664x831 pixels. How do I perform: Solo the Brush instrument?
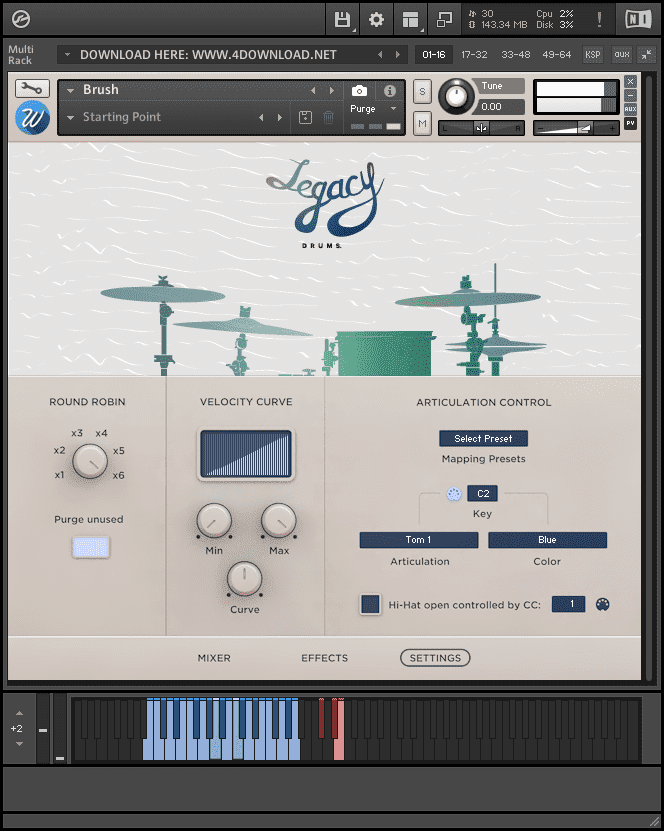(422, 92)
